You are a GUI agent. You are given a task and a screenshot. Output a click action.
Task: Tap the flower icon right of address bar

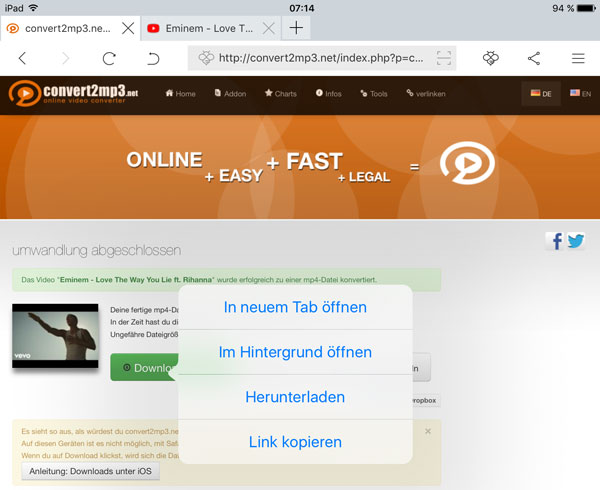click(491, 58)
